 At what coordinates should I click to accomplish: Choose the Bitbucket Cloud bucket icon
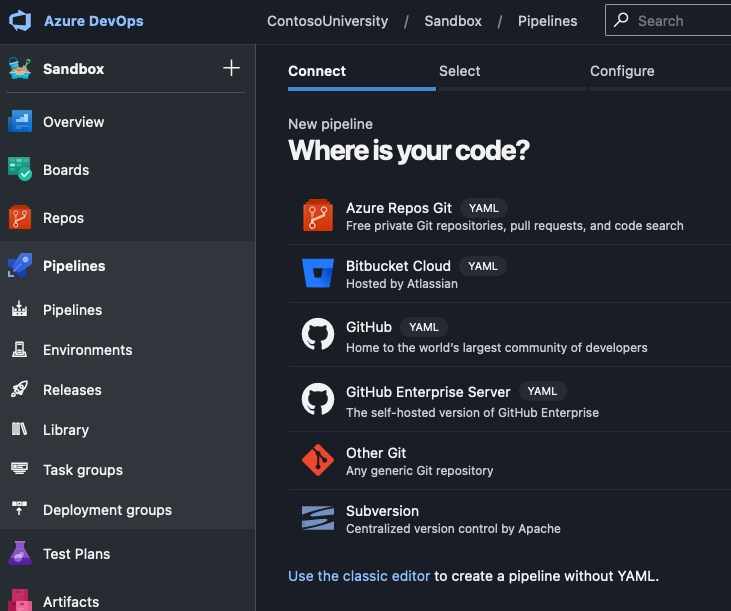[318, 274]
